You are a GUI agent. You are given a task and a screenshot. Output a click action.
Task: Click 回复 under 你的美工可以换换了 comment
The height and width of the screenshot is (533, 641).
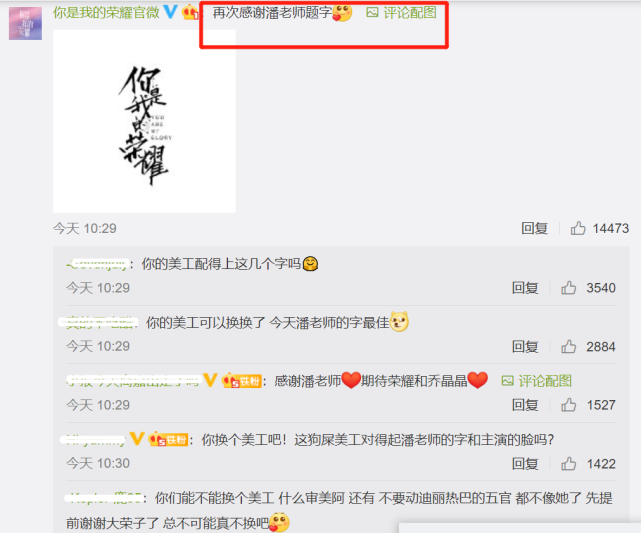coord(525,347)
